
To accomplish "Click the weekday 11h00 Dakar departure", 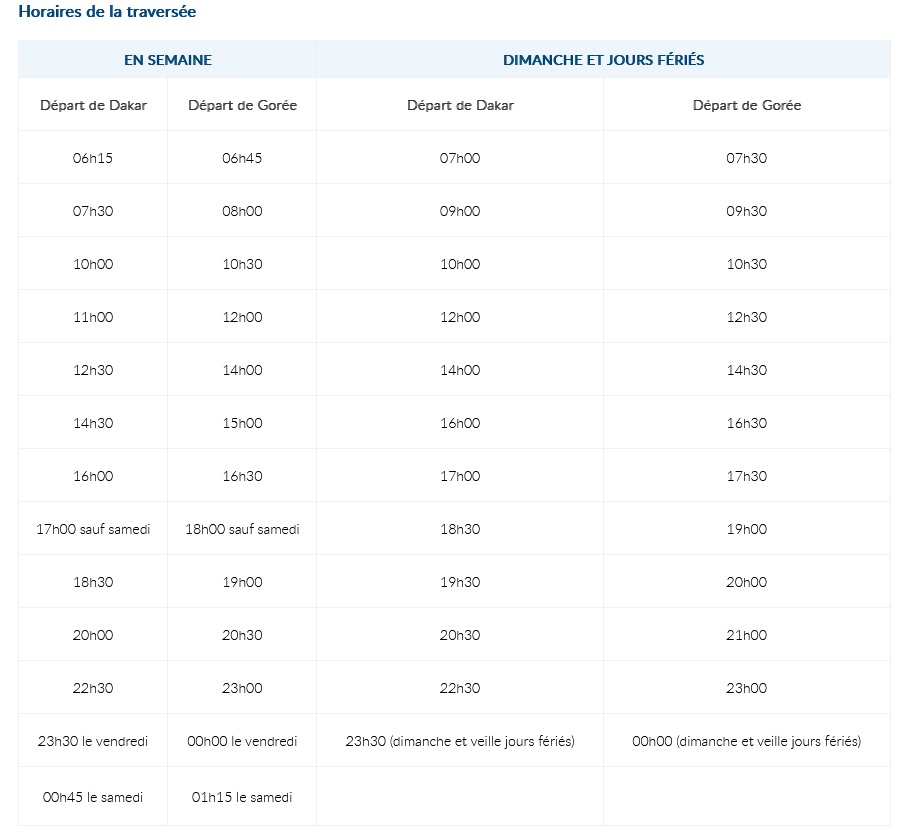I will tap(93, 317).
